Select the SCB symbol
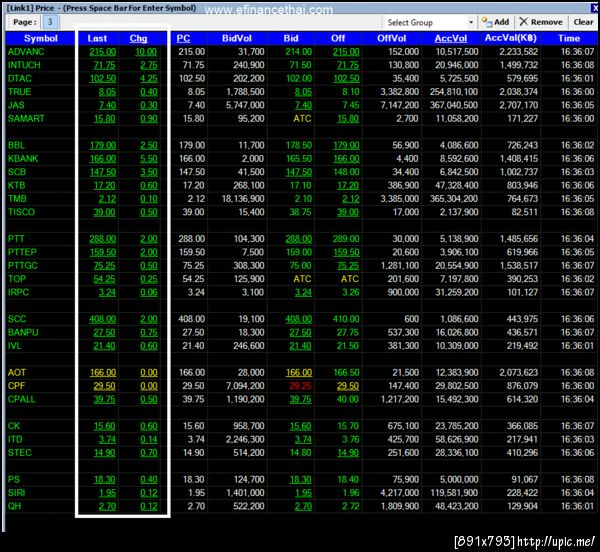The width and height of the screenshot is (600, 552). tap(17, 172)
